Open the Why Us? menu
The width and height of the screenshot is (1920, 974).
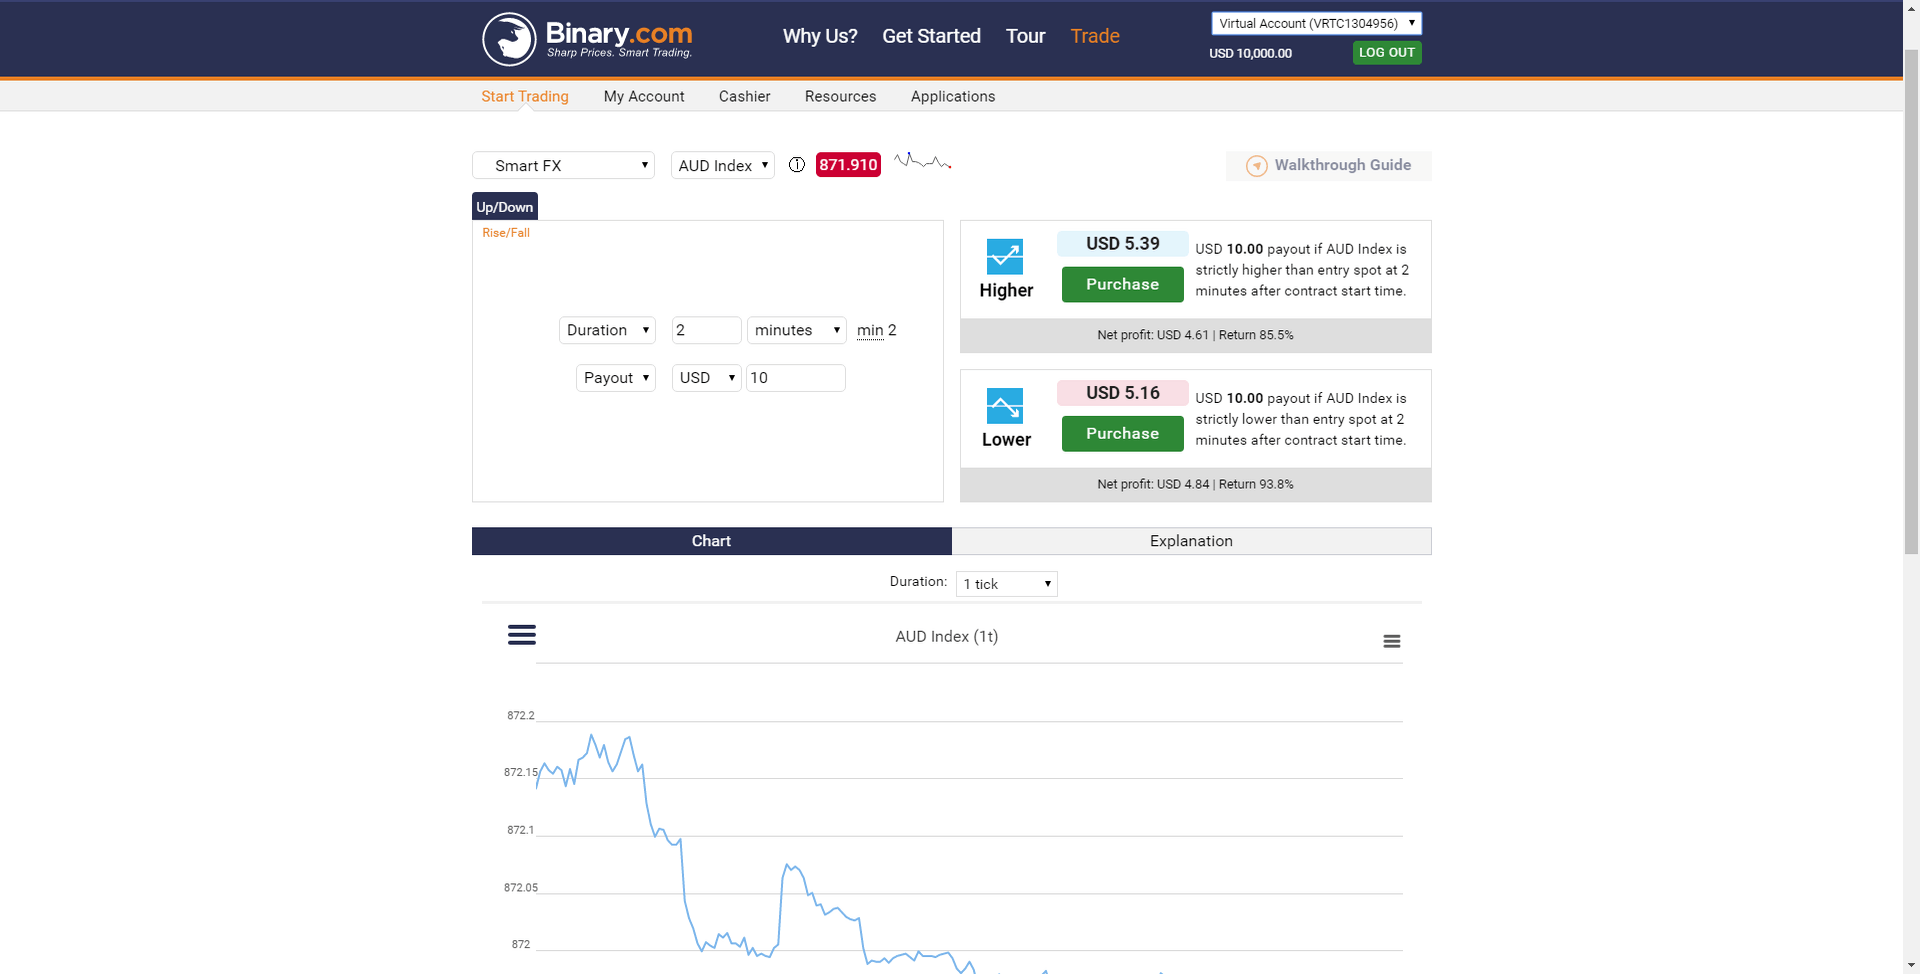point(820,36)
